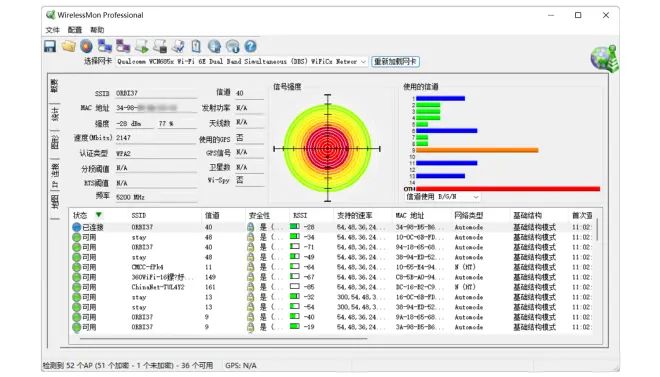Click the lock icon in the RSSI -71 row

(250, 247)
